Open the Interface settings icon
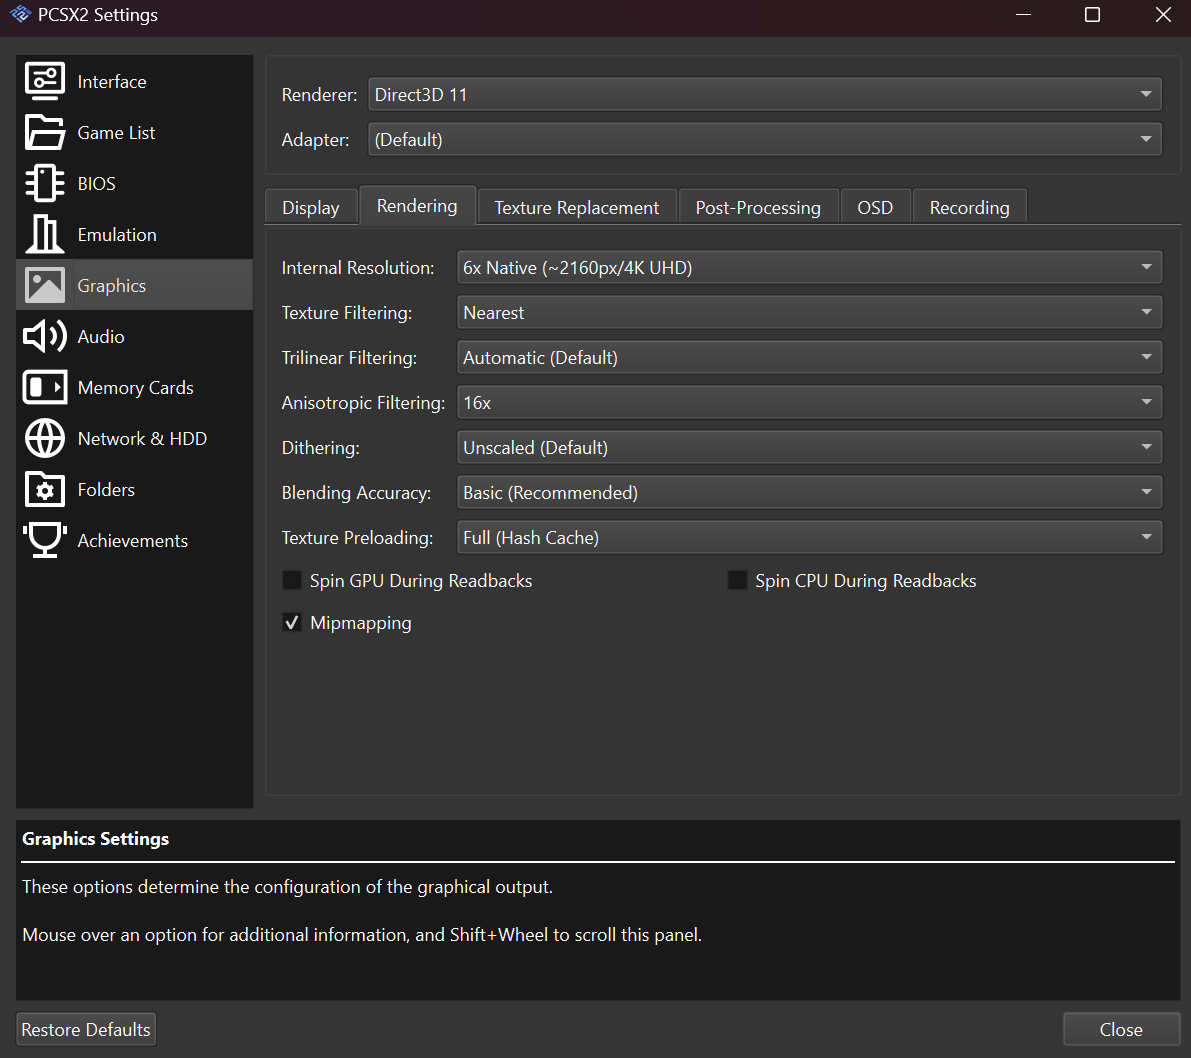 pos(45,81)
